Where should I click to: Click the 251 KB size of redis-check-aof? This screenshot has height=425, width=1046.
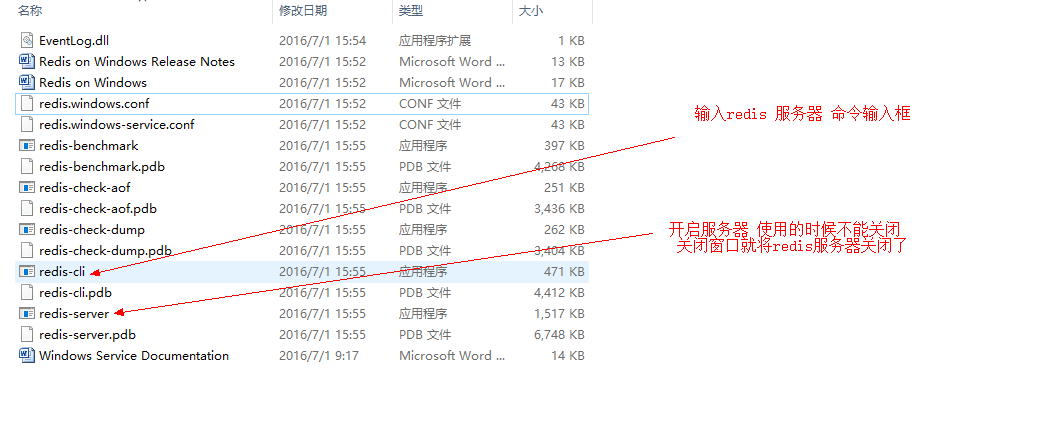click(564, 187)
